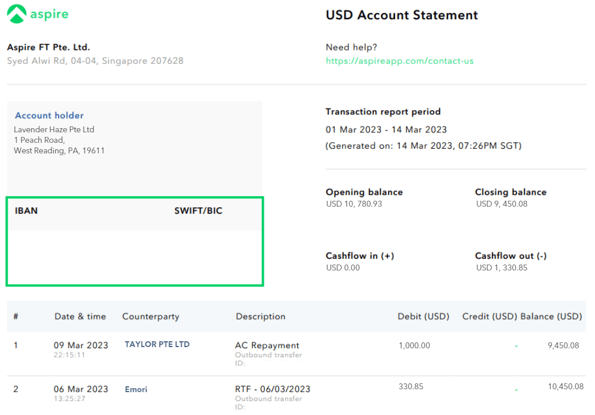Click the Aspire logo icon

click(x=17, y=14)
